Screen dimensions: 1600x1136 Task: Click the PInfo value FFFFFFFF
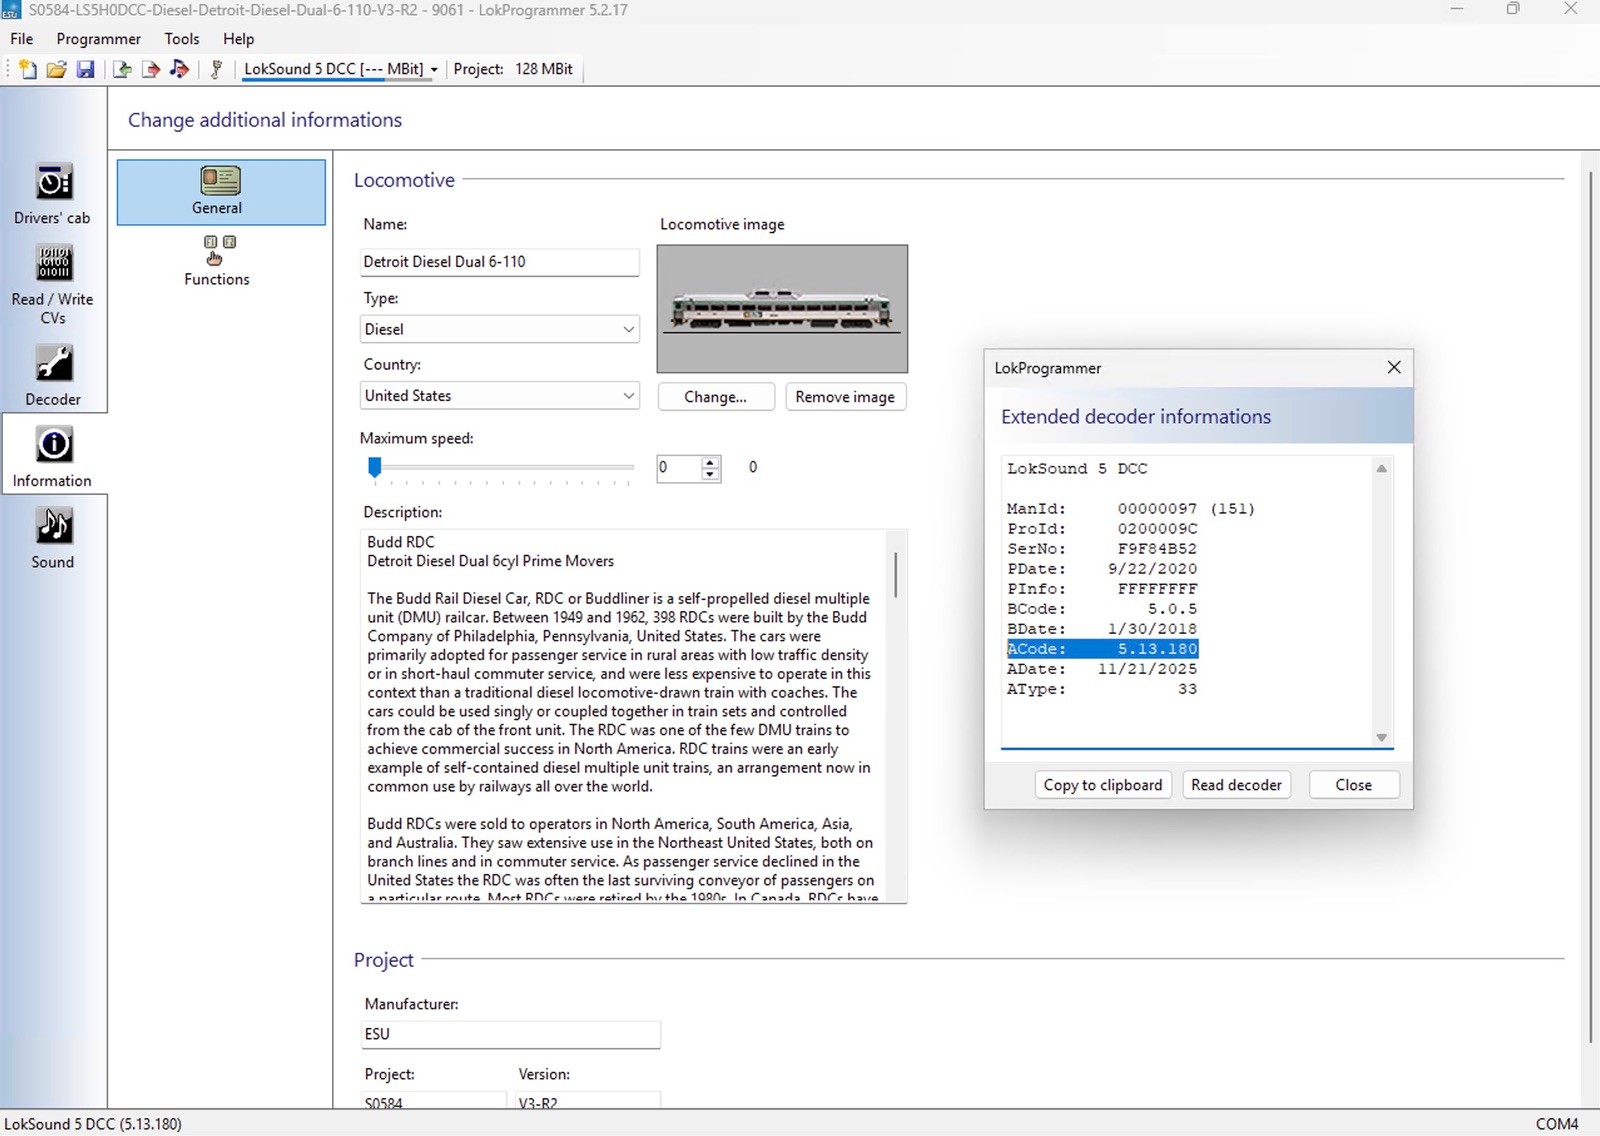click(1157, 589)
